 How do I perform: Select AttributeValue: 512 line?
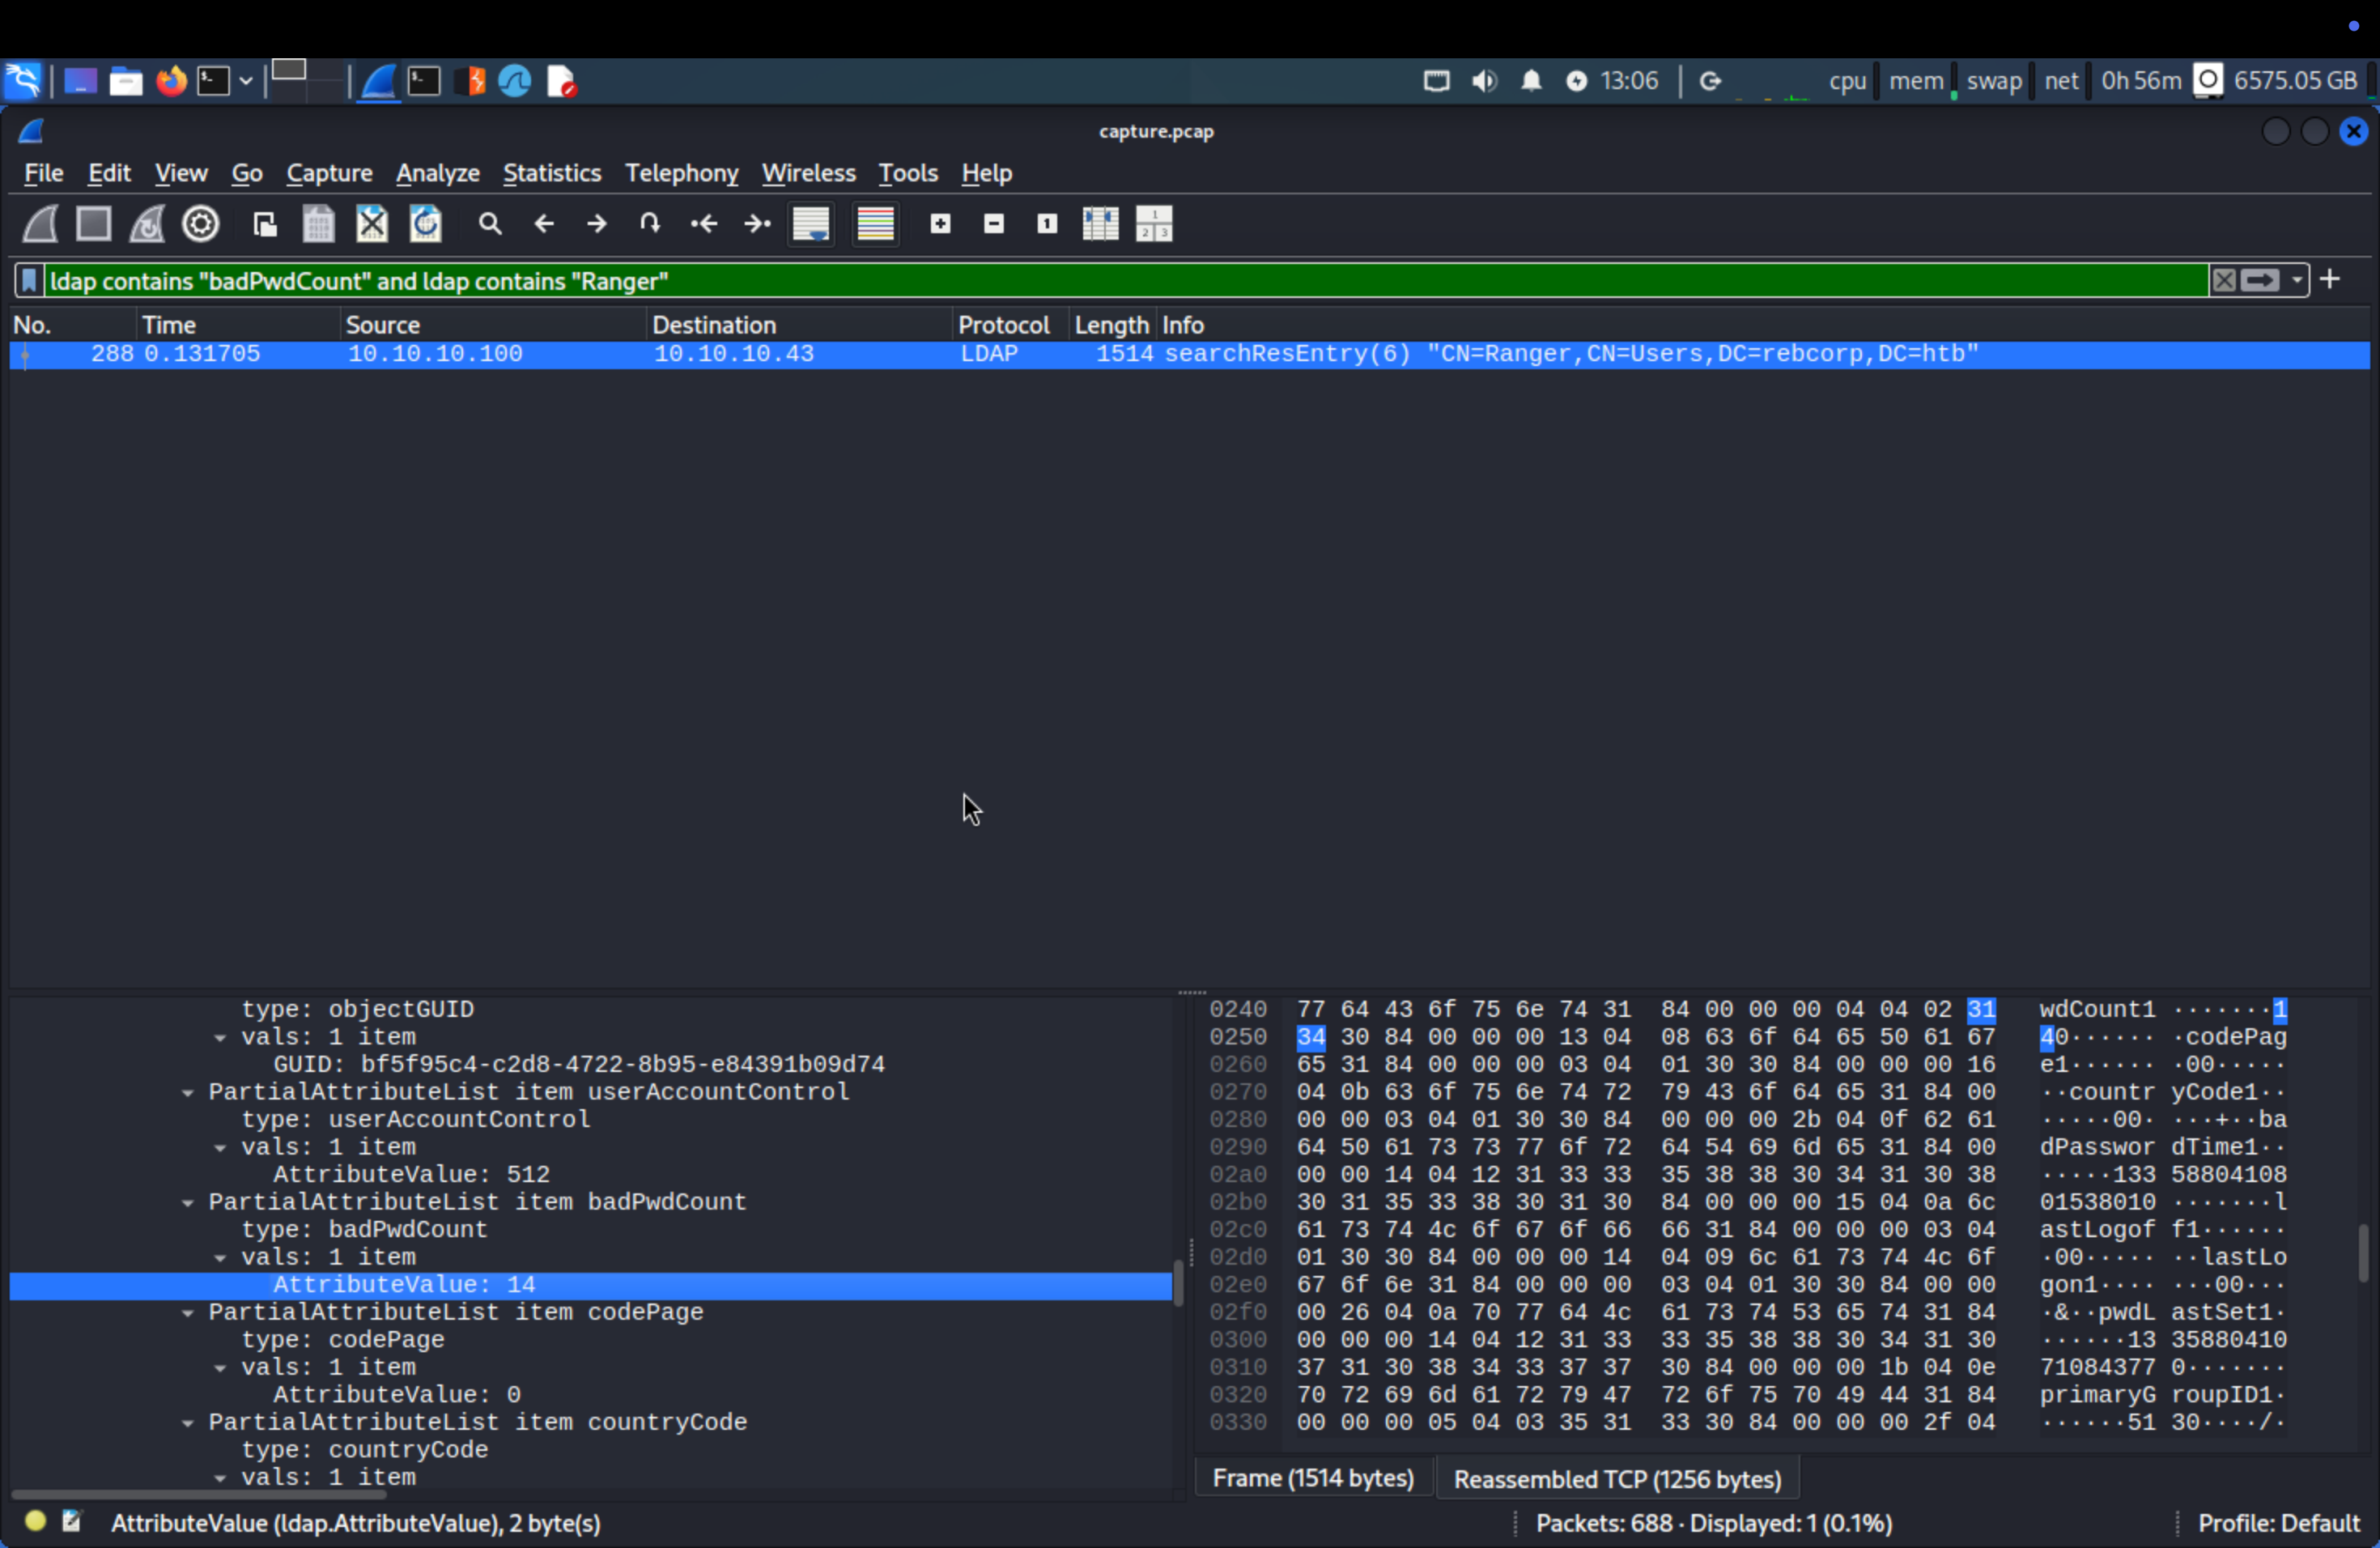(590, 1175)
